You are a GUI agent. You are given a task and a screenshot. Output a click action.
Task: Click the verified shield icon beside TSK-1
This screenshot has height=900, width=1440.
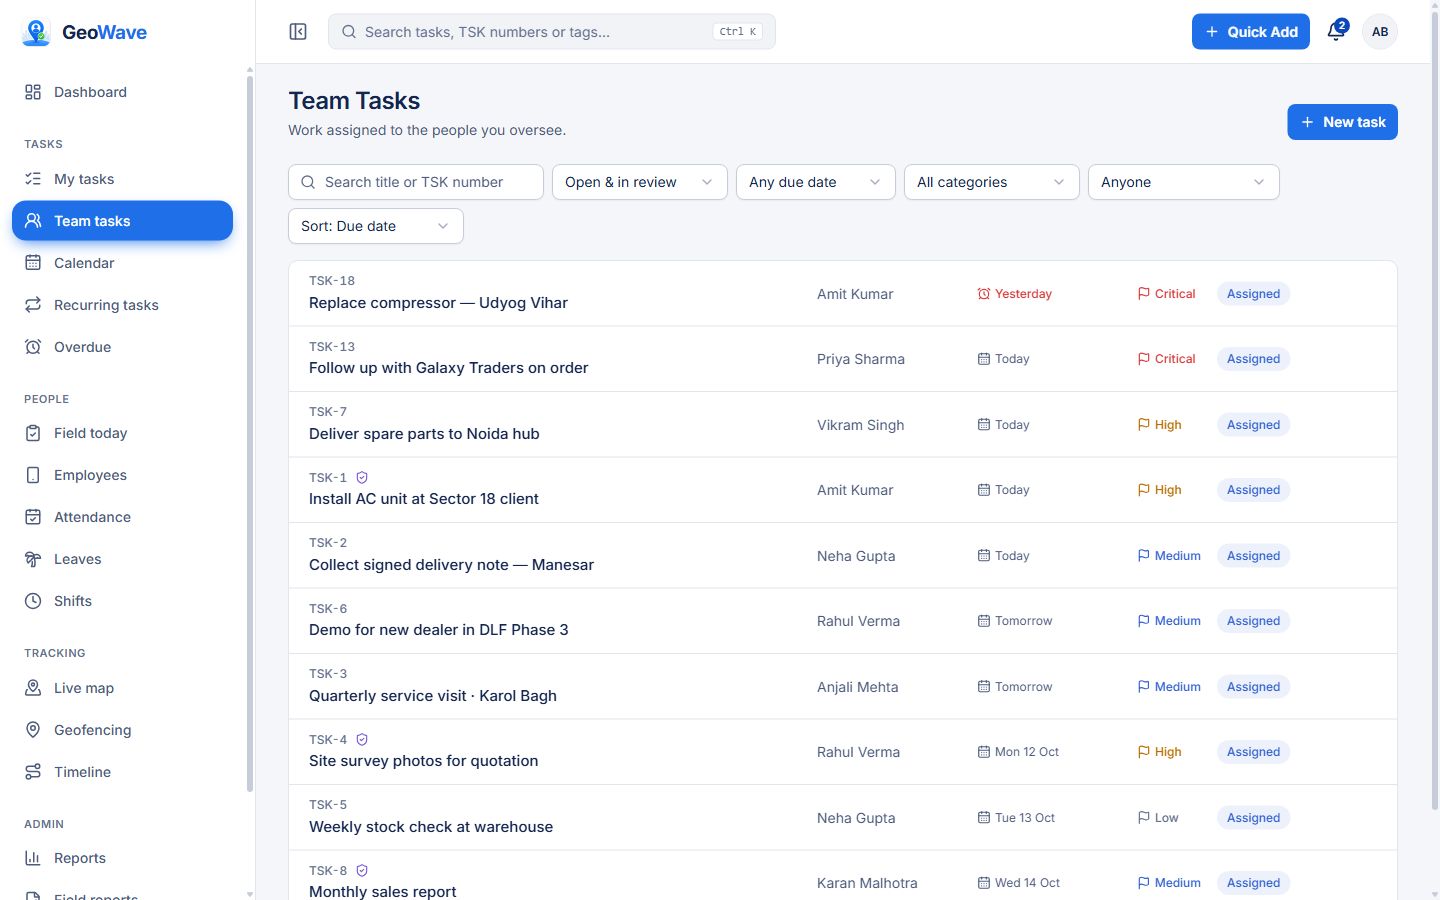(362, 478)
